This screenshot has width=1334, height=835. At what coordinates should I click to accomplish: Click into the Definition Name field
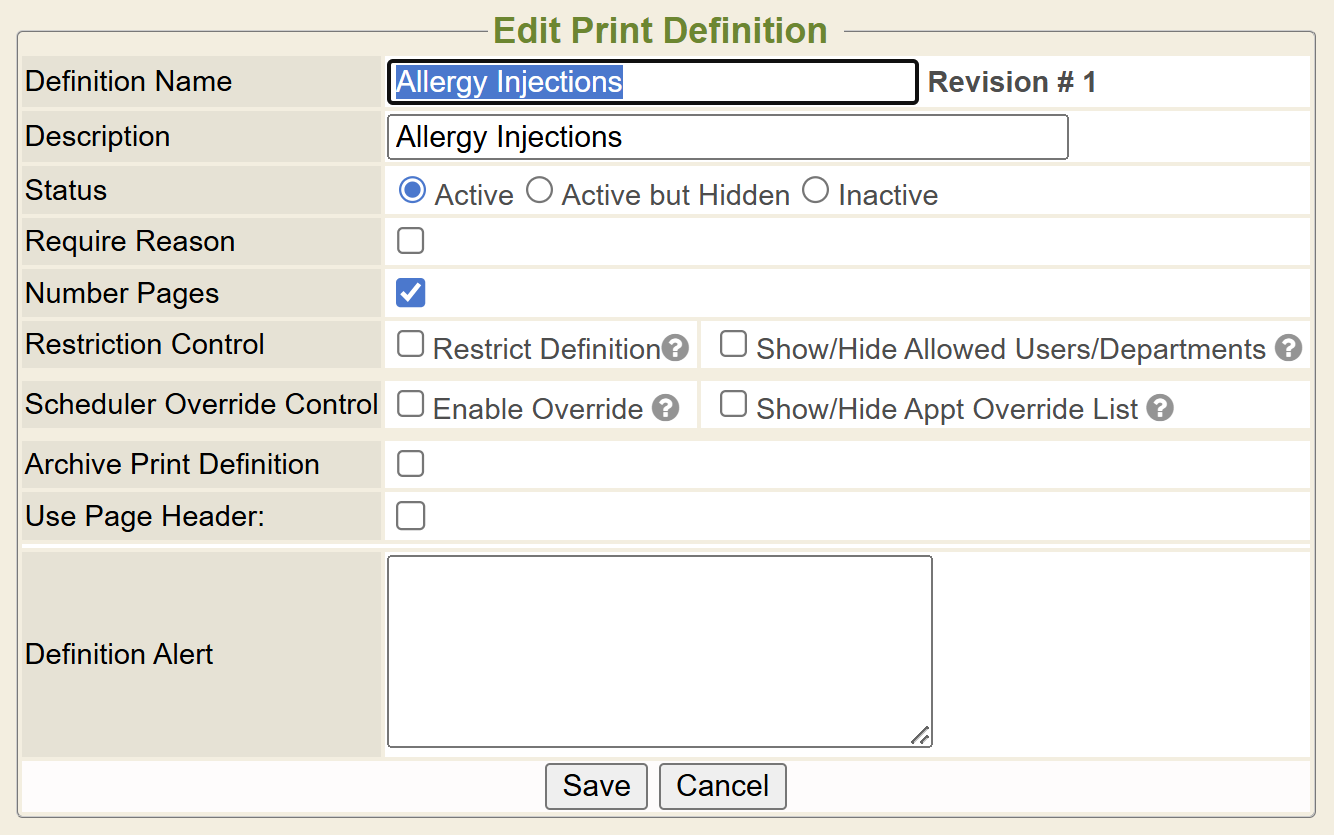click(x=652, y=82)
